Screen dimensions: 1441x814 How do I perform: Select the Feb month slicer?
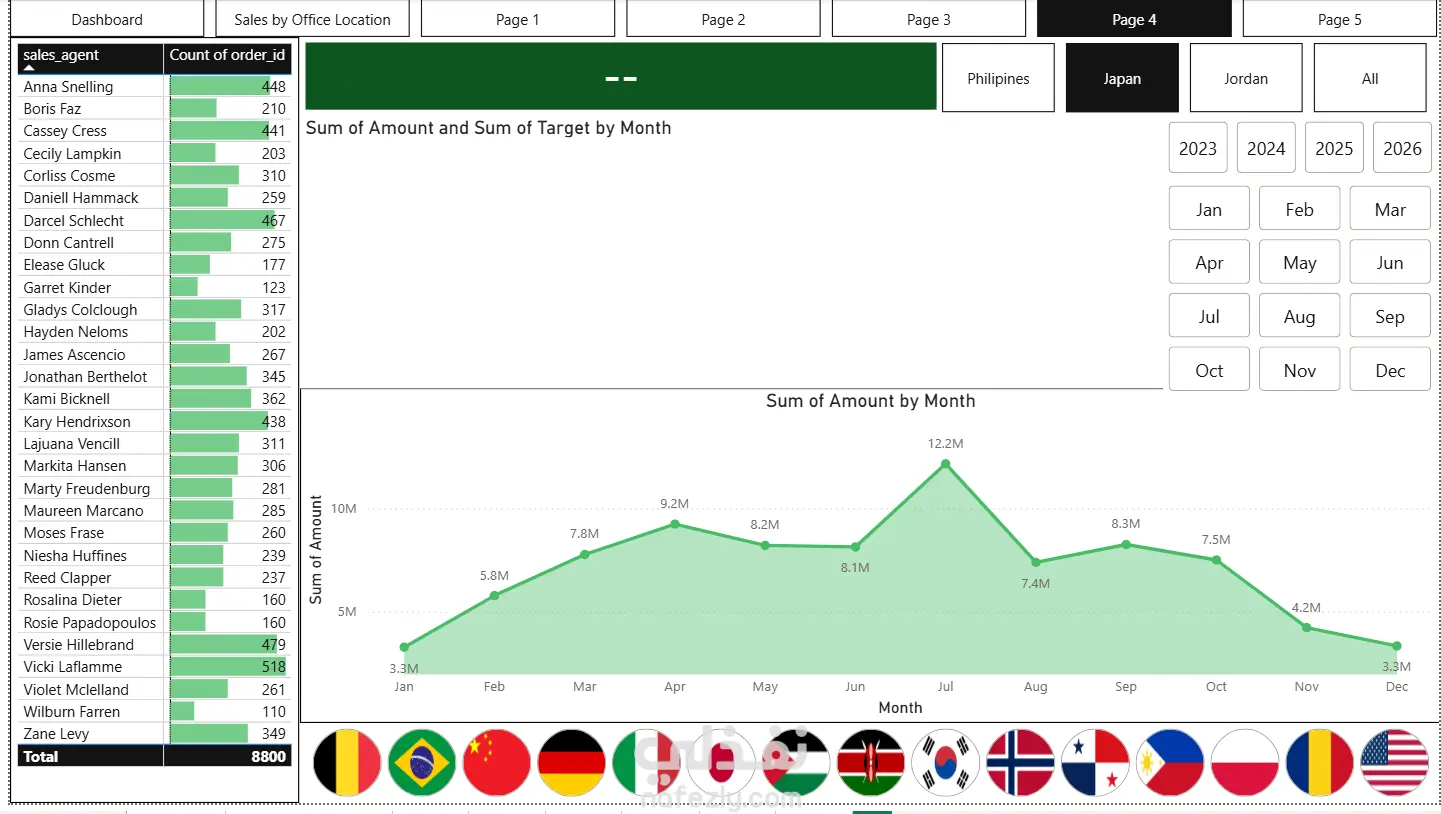[x=1300, y=209]
